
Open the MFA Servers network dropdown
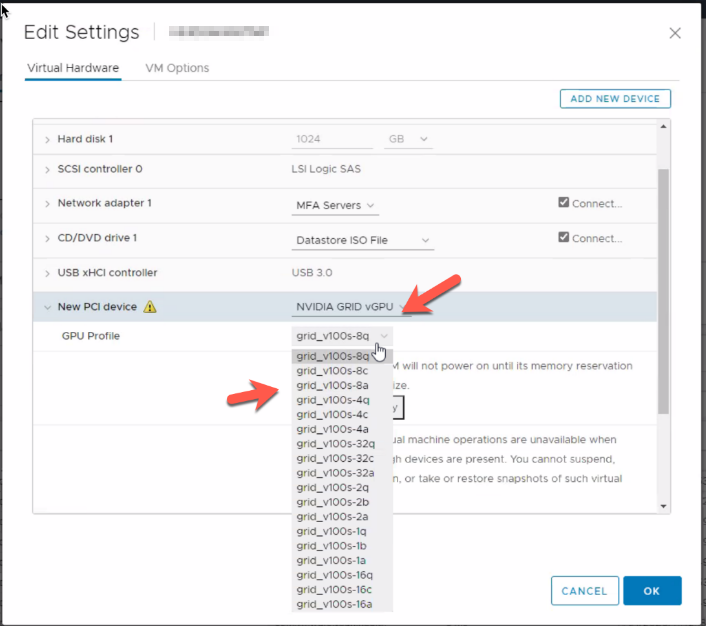(x=335, y=205)
